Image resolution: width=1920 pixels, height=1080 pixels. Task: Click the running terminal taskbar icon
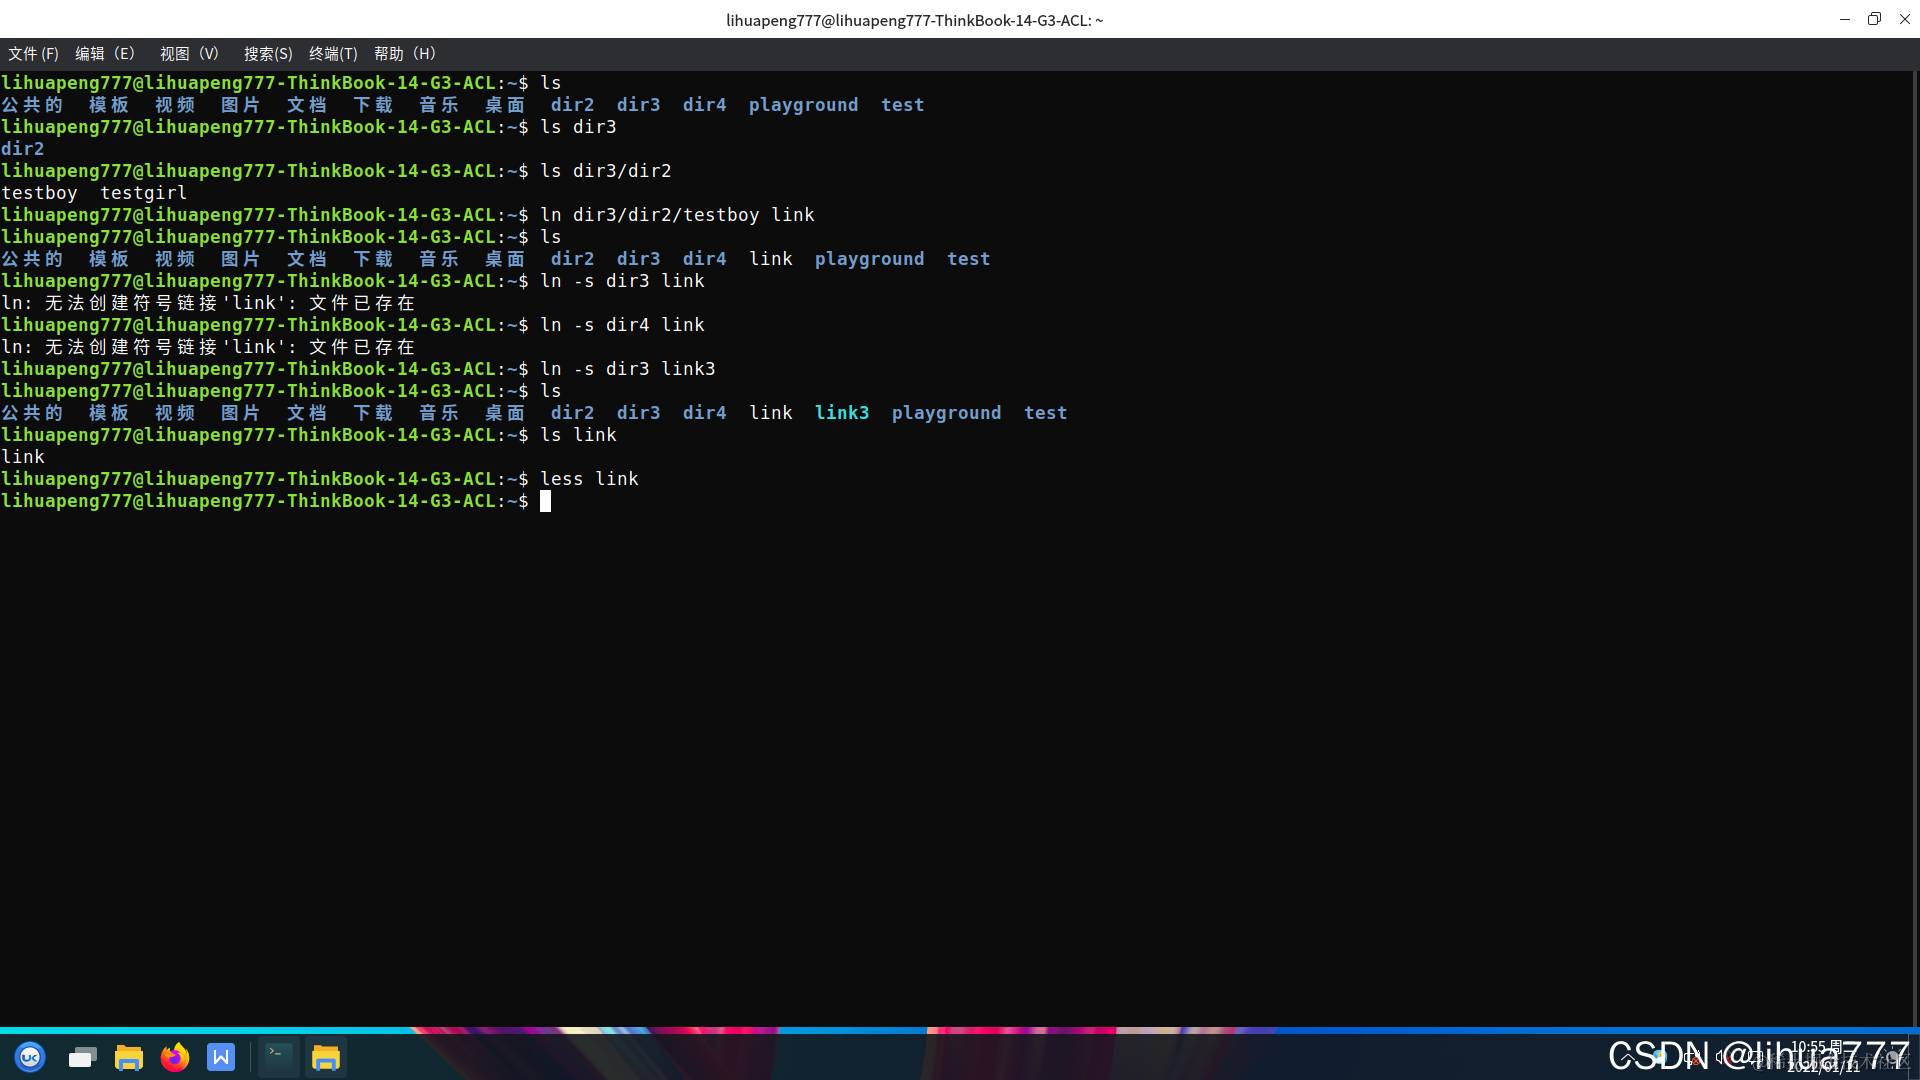(278, 1057)
